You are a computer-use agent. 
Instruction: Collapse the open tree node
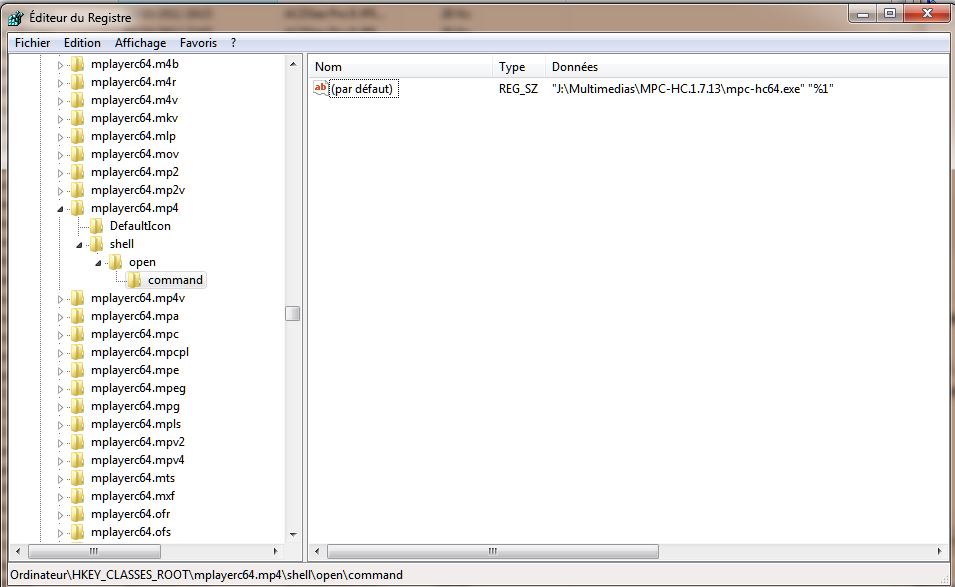pos(98,263)
